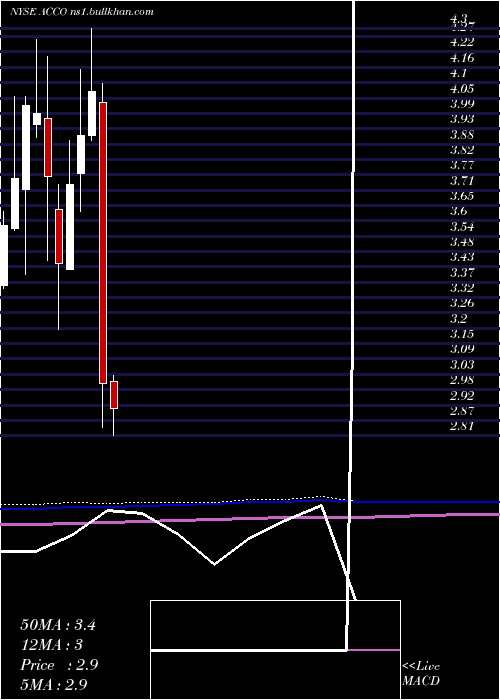Click the 2.81 price axis label
This screenshot has width=500, height=700.
[x=462, y=426]
